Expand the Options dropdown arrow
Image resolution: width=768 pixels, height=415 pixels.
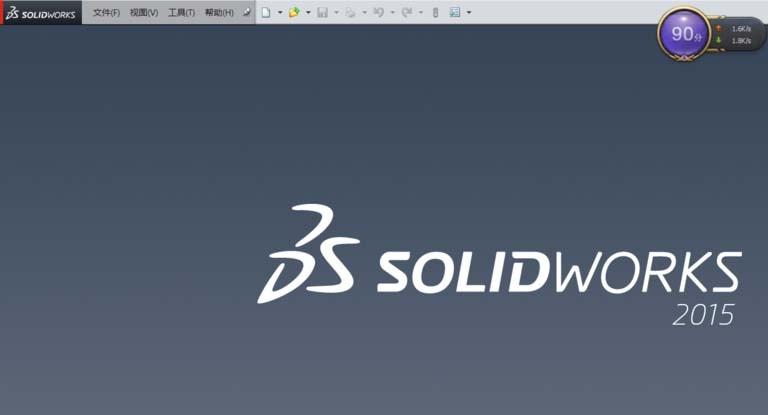[469, 13]
